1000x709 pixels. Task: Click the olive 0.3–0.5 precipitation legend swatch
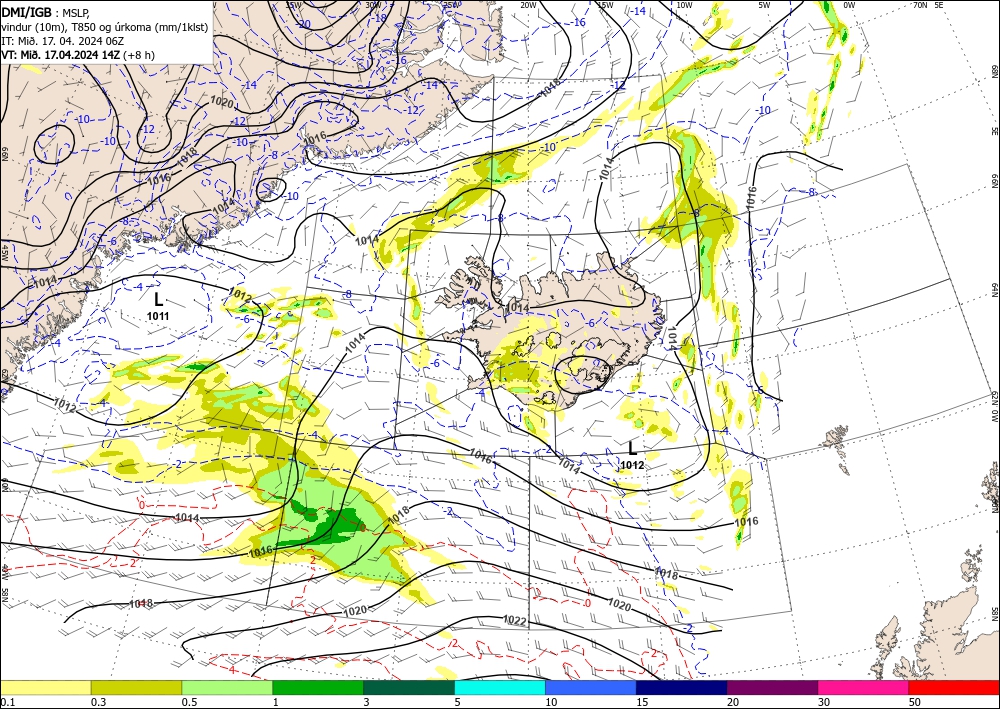[x=136, y=687]
